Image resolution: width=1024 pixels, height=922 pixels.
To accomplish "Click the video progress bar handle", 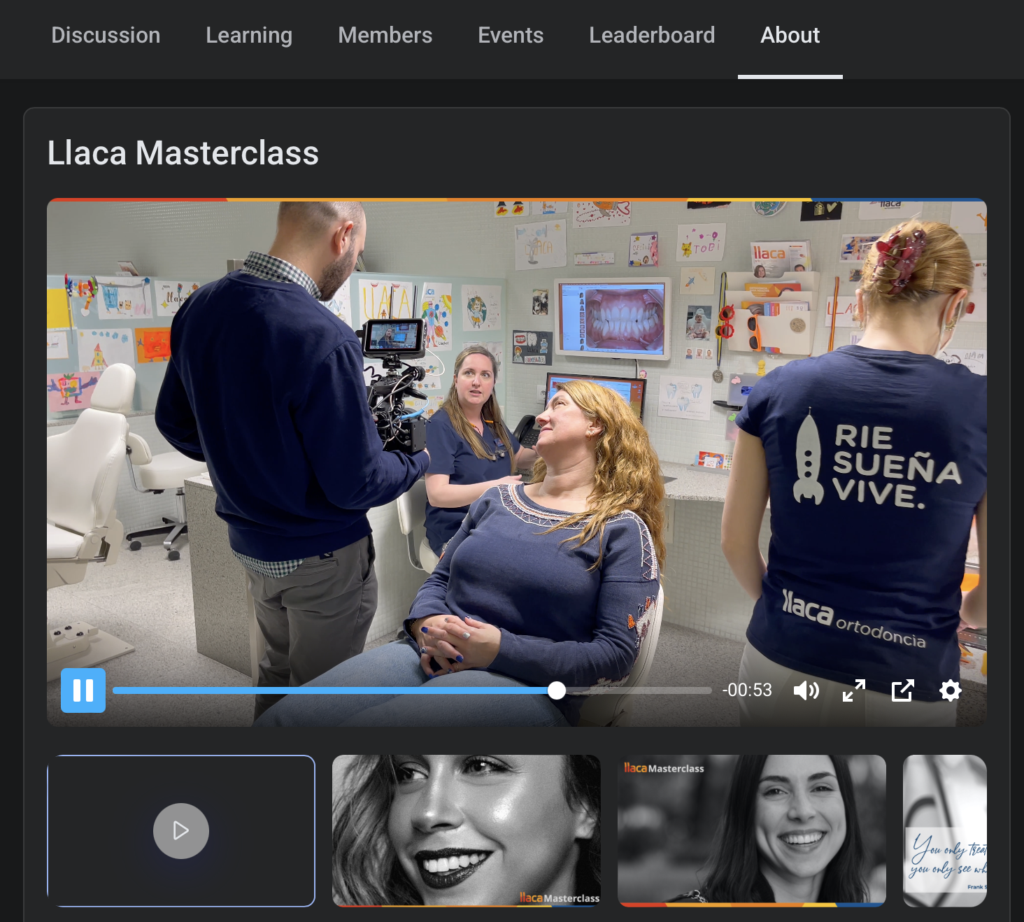I will [x=556, y=690].
